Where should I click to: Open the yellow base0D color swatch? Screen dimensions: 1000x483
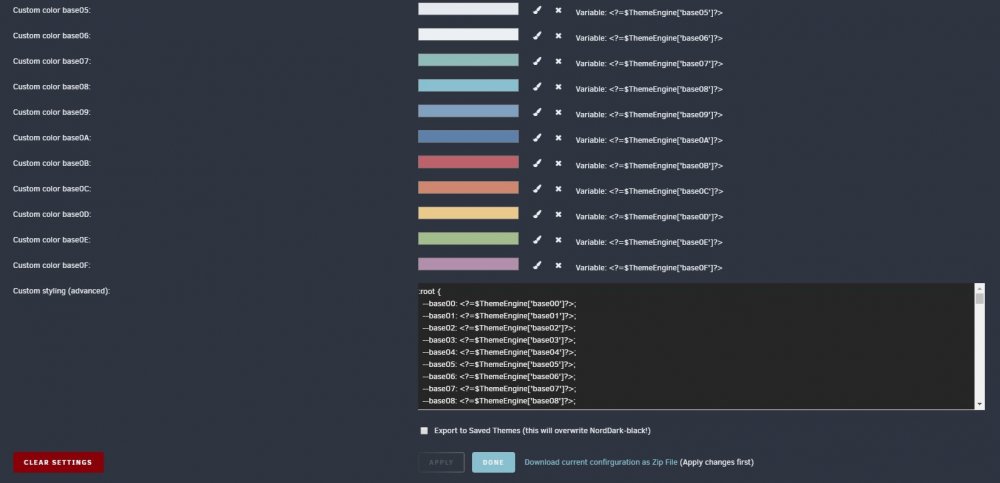pyautogui.click(x=468, y=213)
